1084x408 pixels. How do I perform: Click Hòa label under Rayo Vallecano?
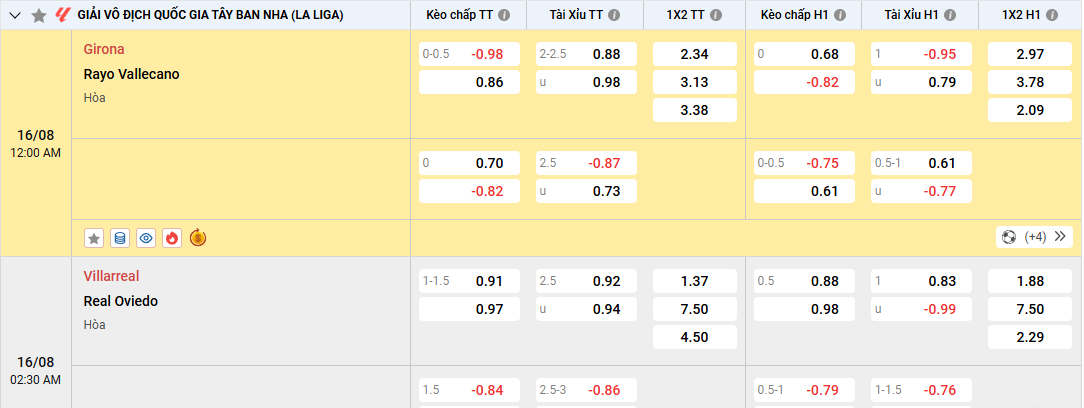tap(94, 98)
